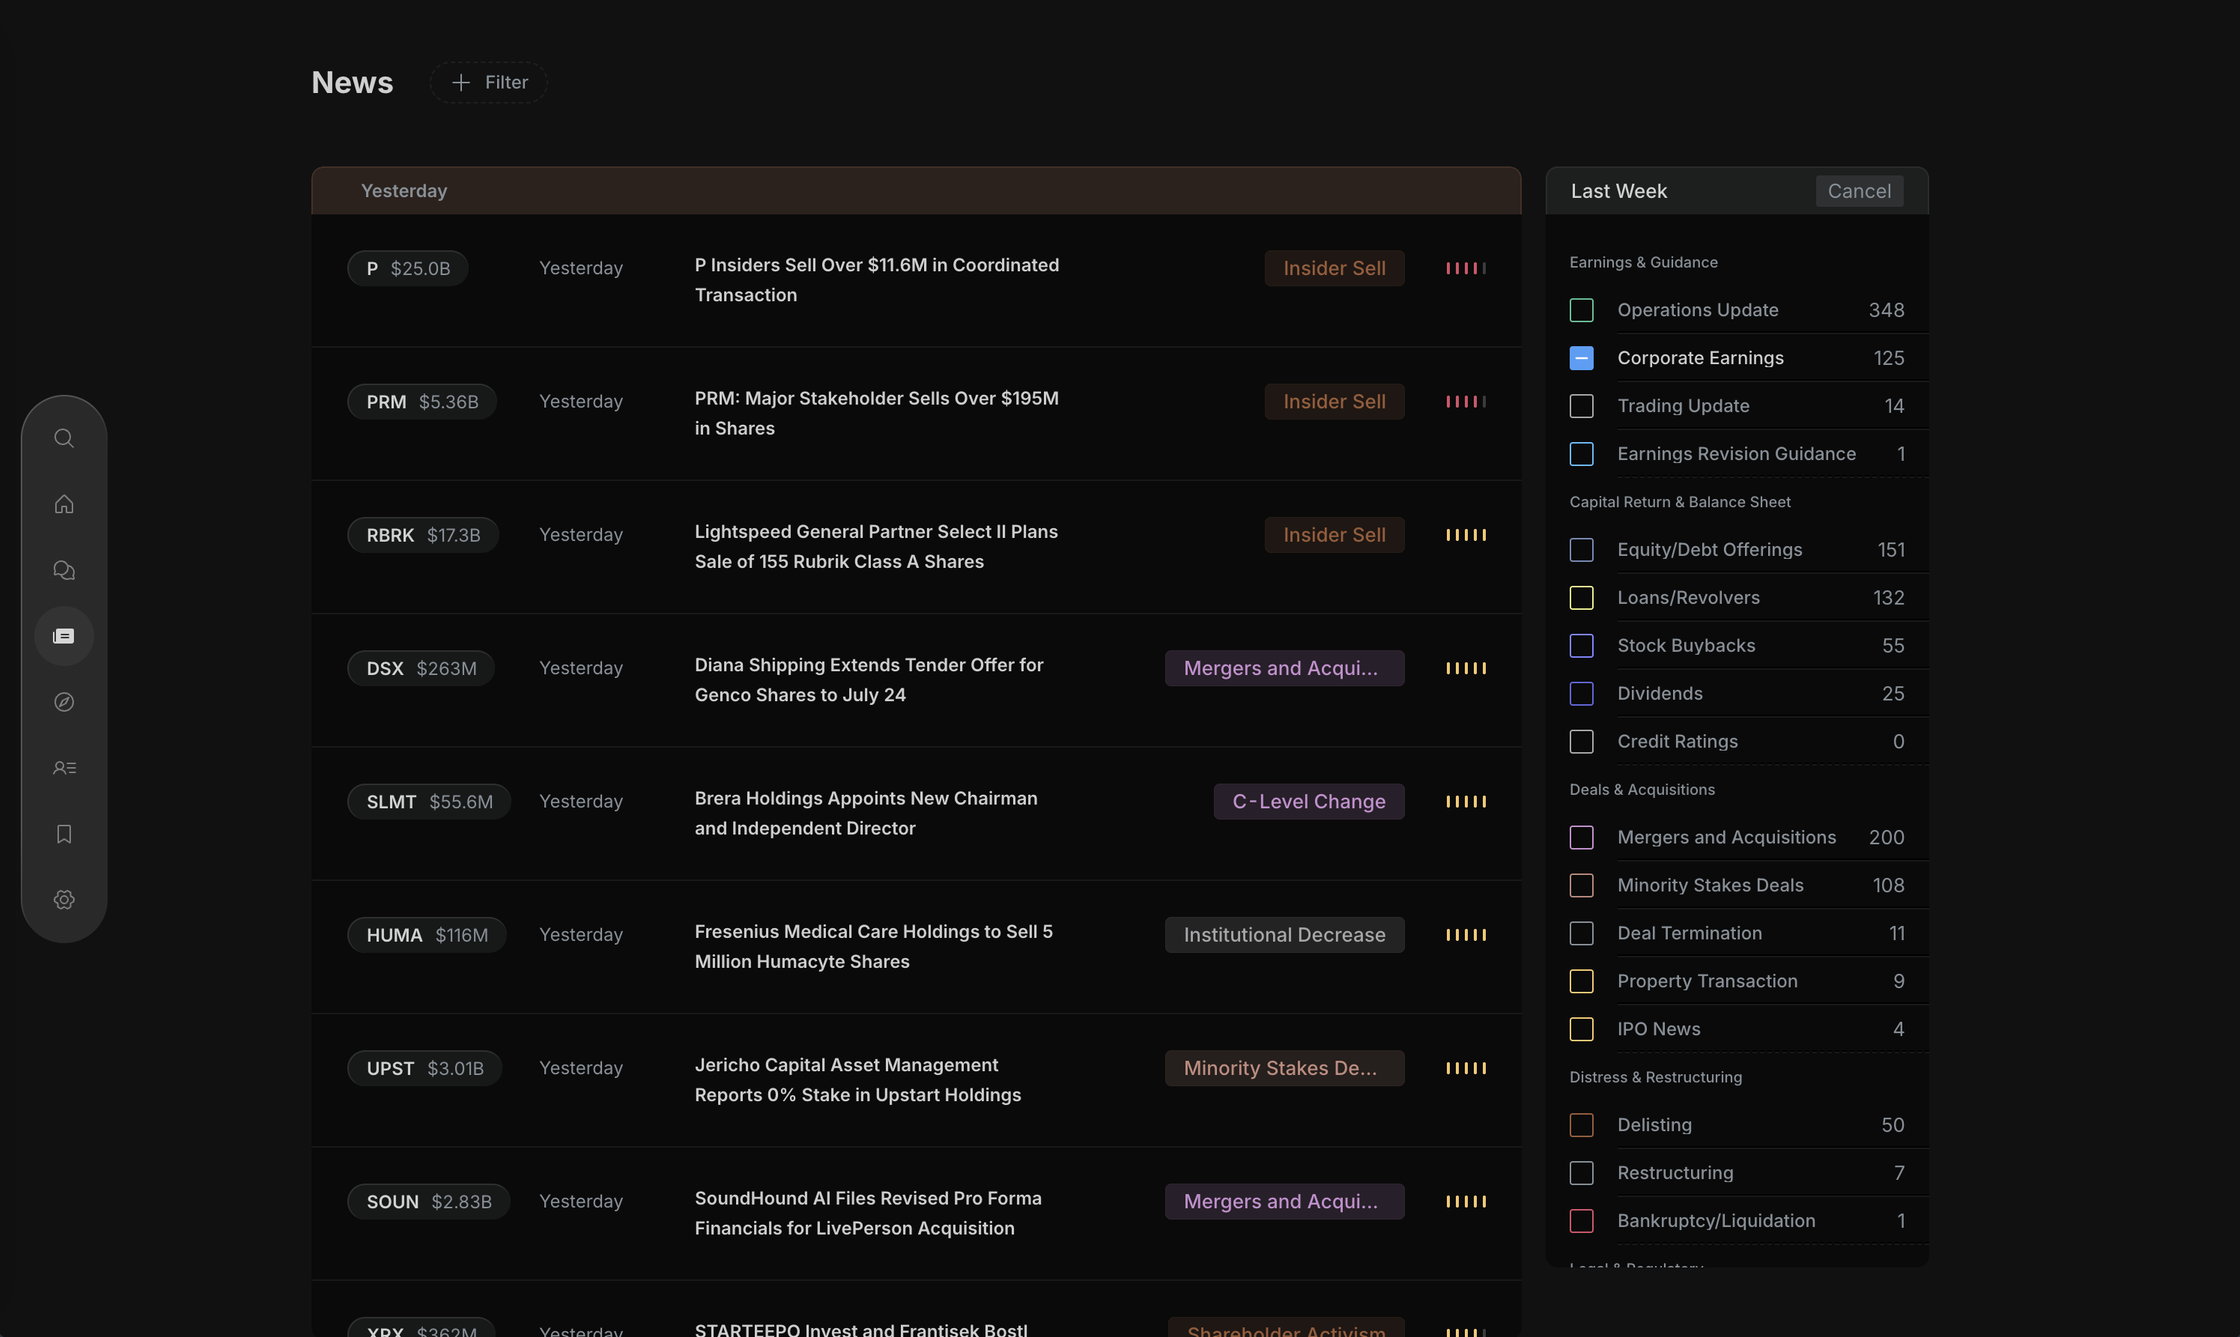2240x1337 pixels.
Task: Click Insider Sell tag on RBRK row
Action: click(x=1334, y=536)
